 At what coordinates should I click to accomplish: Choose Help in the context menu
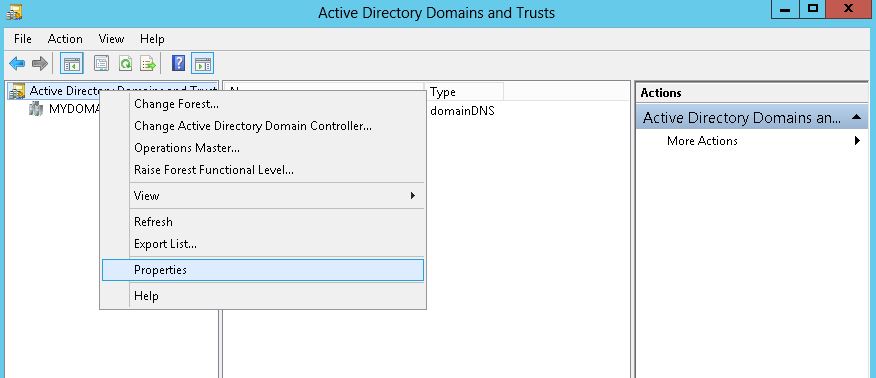point(263,296)
